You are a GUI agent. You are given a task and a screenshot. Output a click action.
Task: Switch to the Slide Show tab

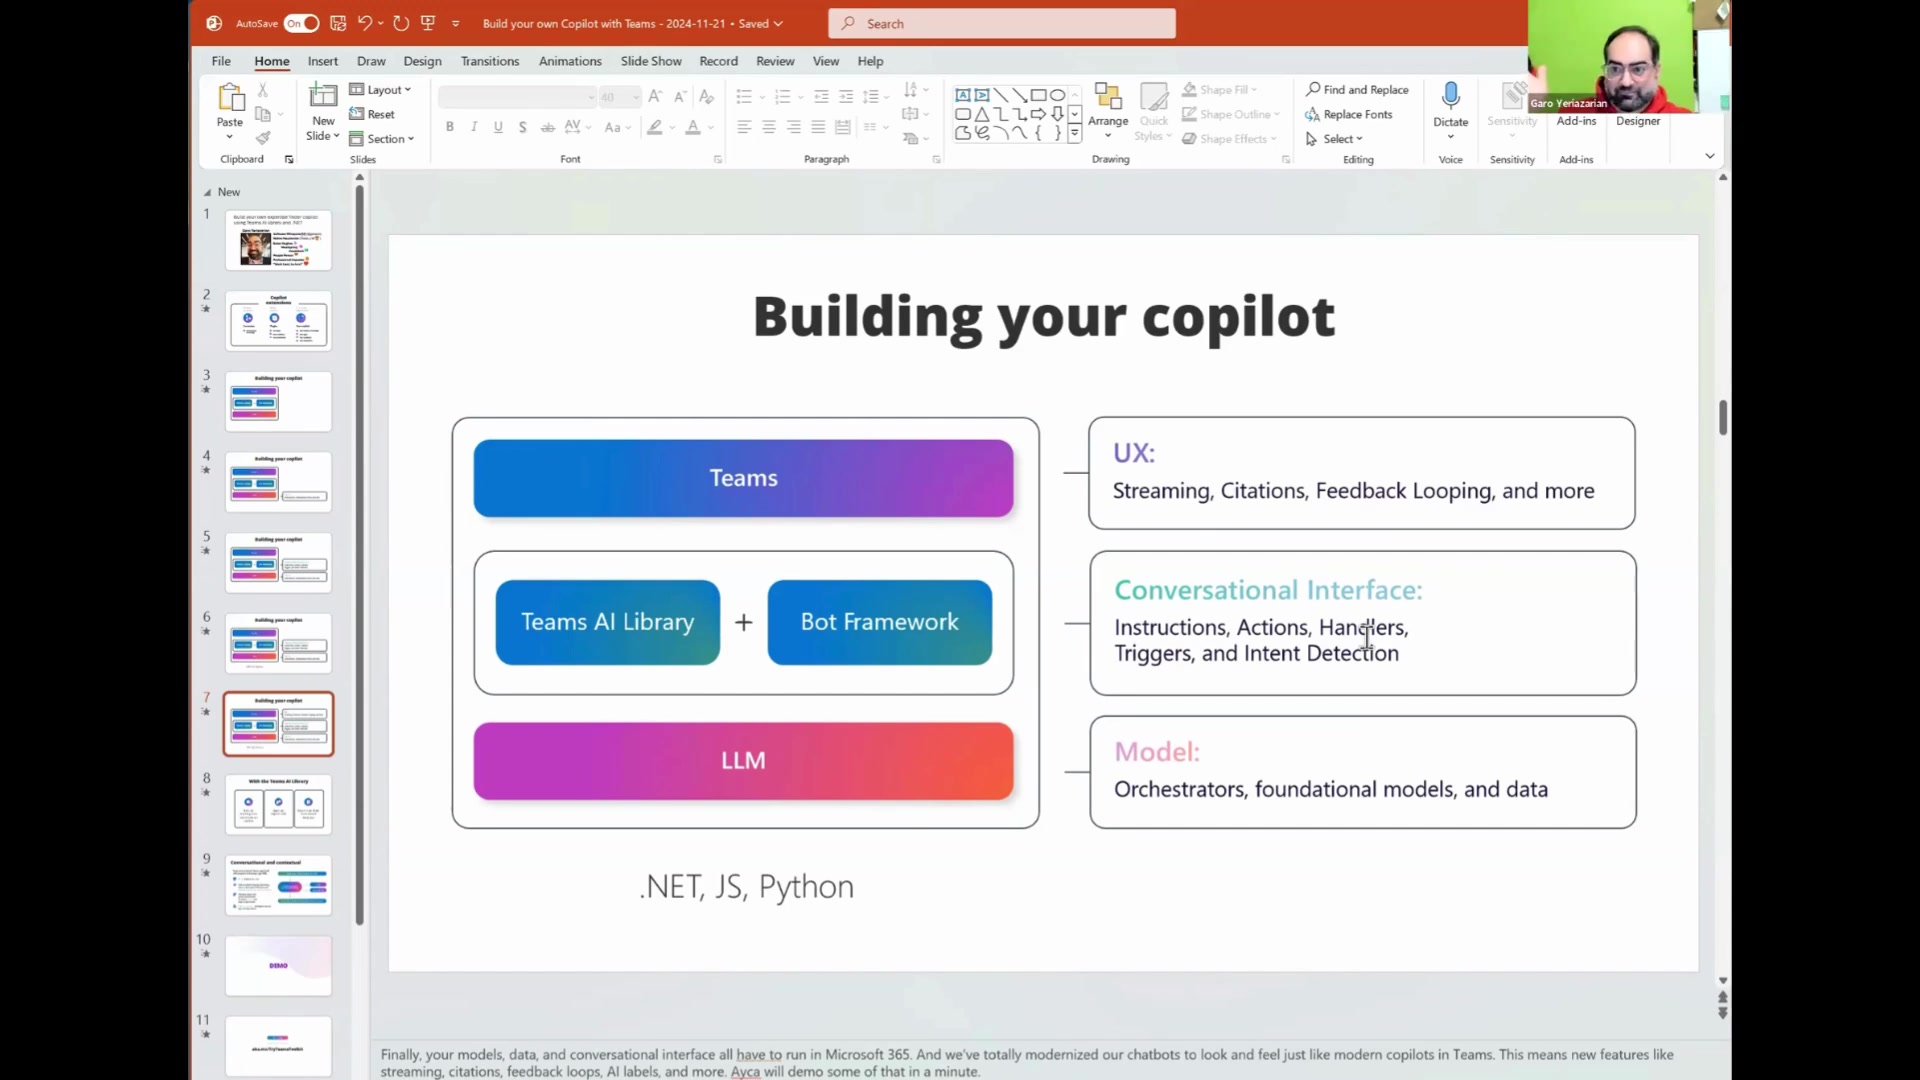tap(651, 61)
